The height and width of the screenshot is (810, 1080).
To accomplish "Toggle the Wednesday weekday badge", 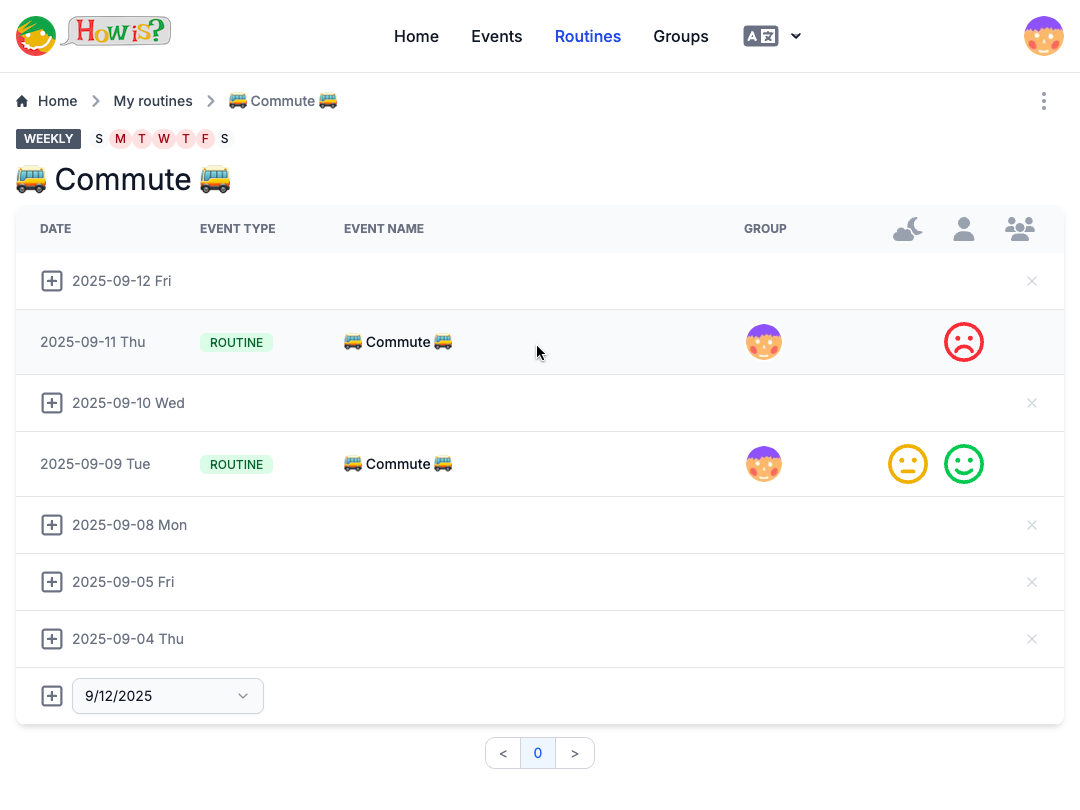I will [164, 139].
